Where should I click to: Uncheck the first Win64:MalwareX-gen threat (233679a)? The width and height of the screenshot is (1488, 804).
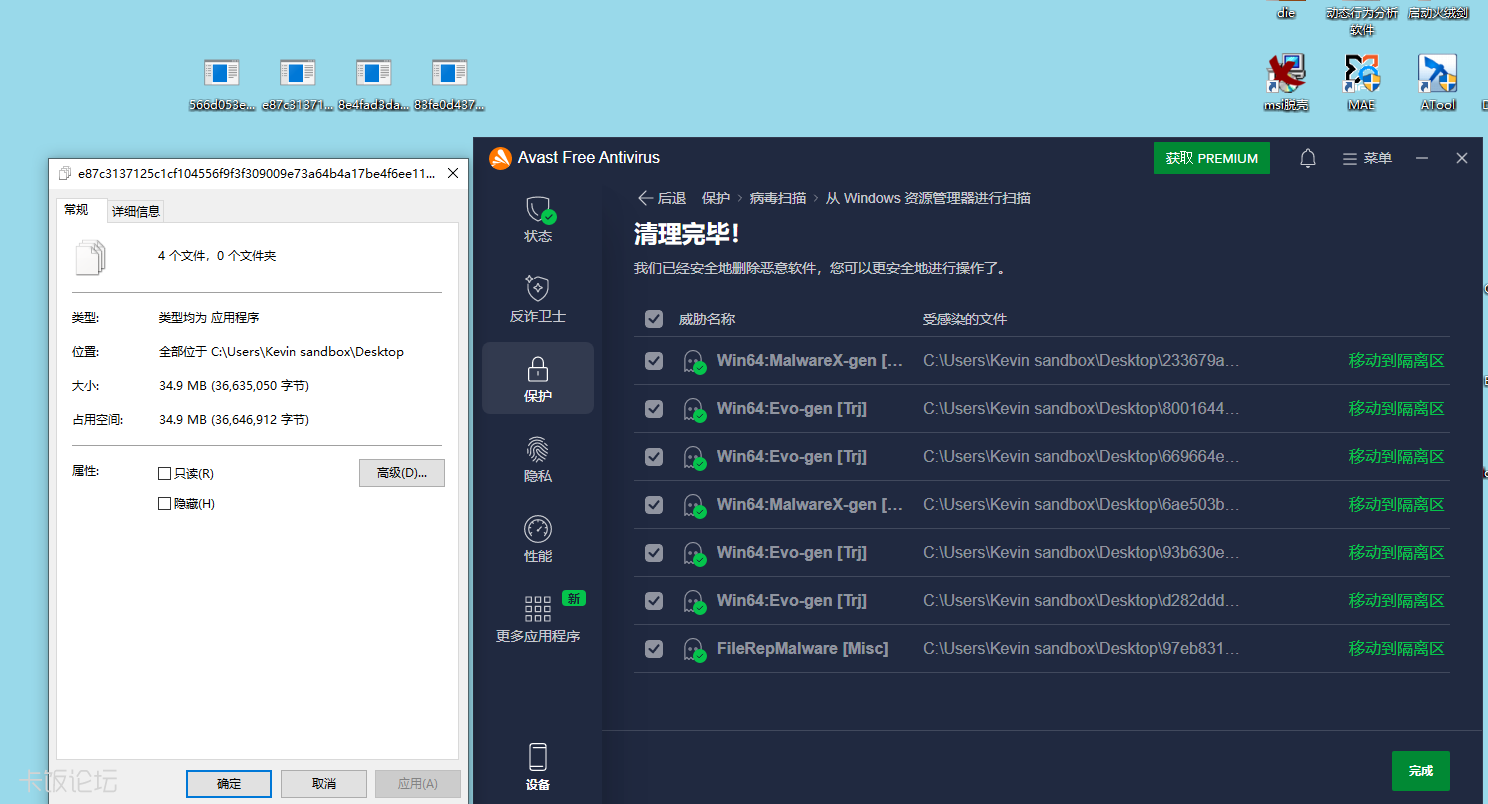tap(654, 361)
